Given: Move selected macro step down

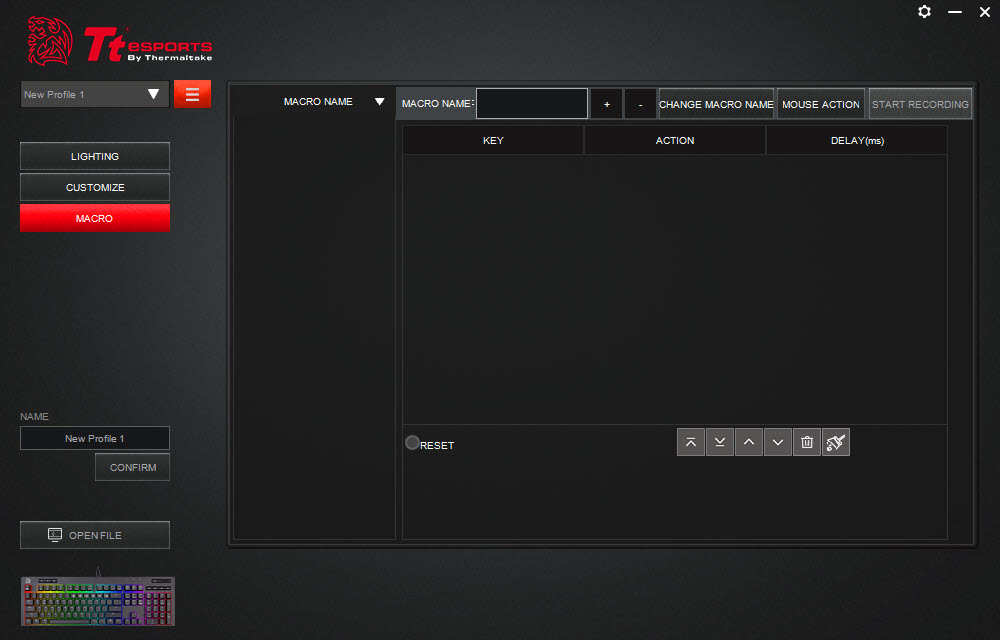Looking at the screenshot, I should coord(777,442).
